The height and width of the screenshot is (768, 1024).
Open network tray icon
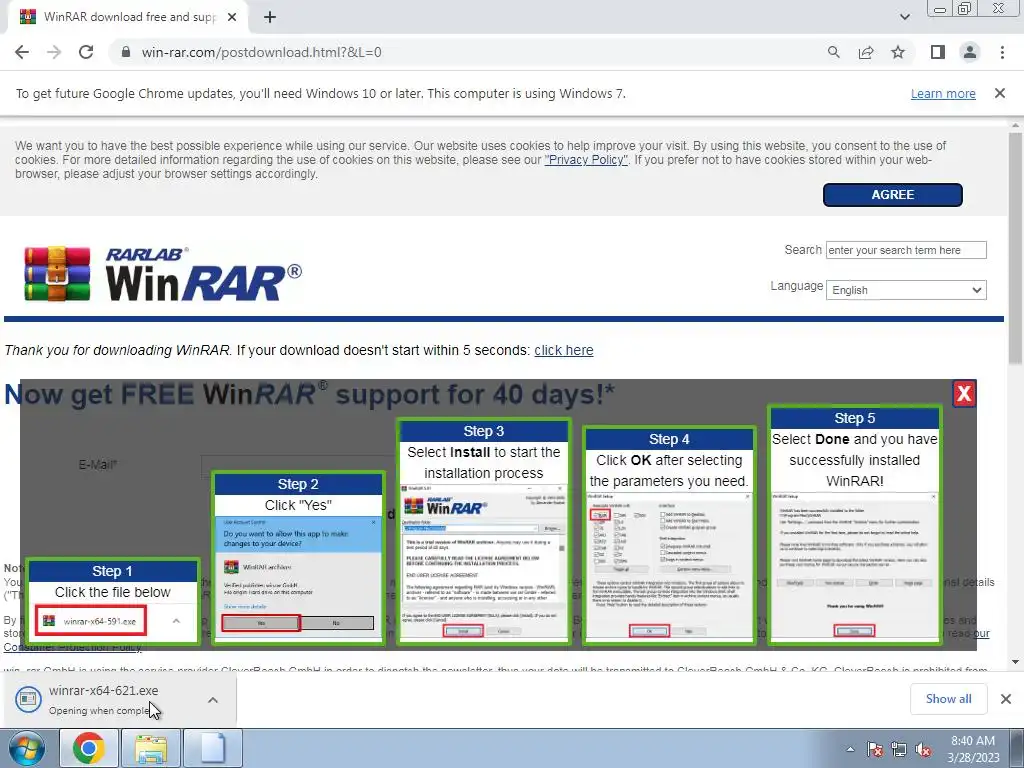click(x=899, y=749)
